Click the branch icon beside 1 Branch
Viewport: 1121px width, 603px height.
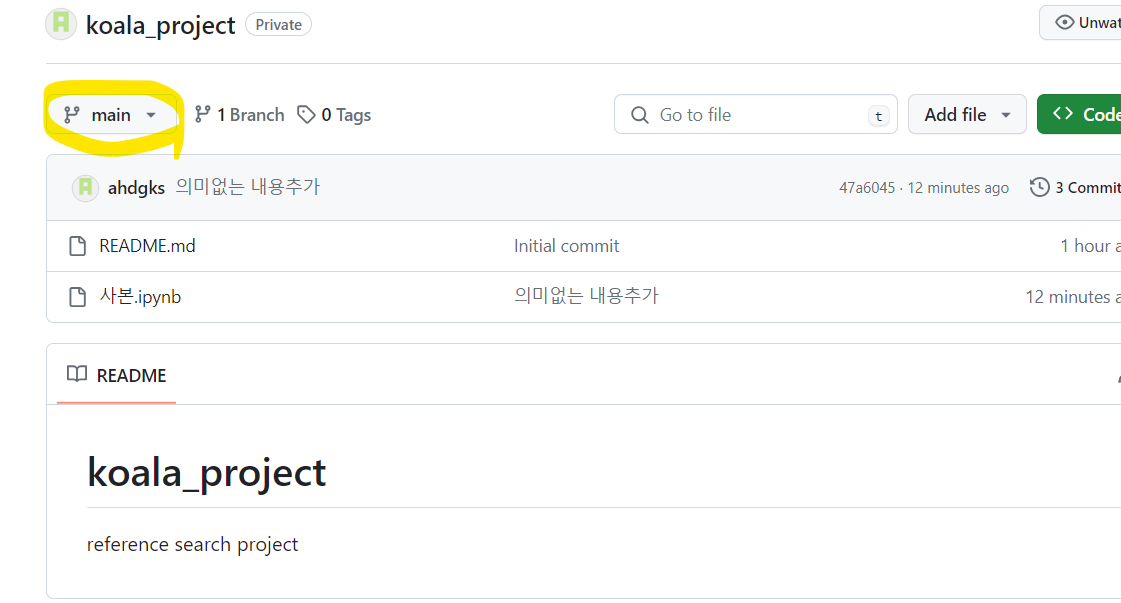coord(203,114)
